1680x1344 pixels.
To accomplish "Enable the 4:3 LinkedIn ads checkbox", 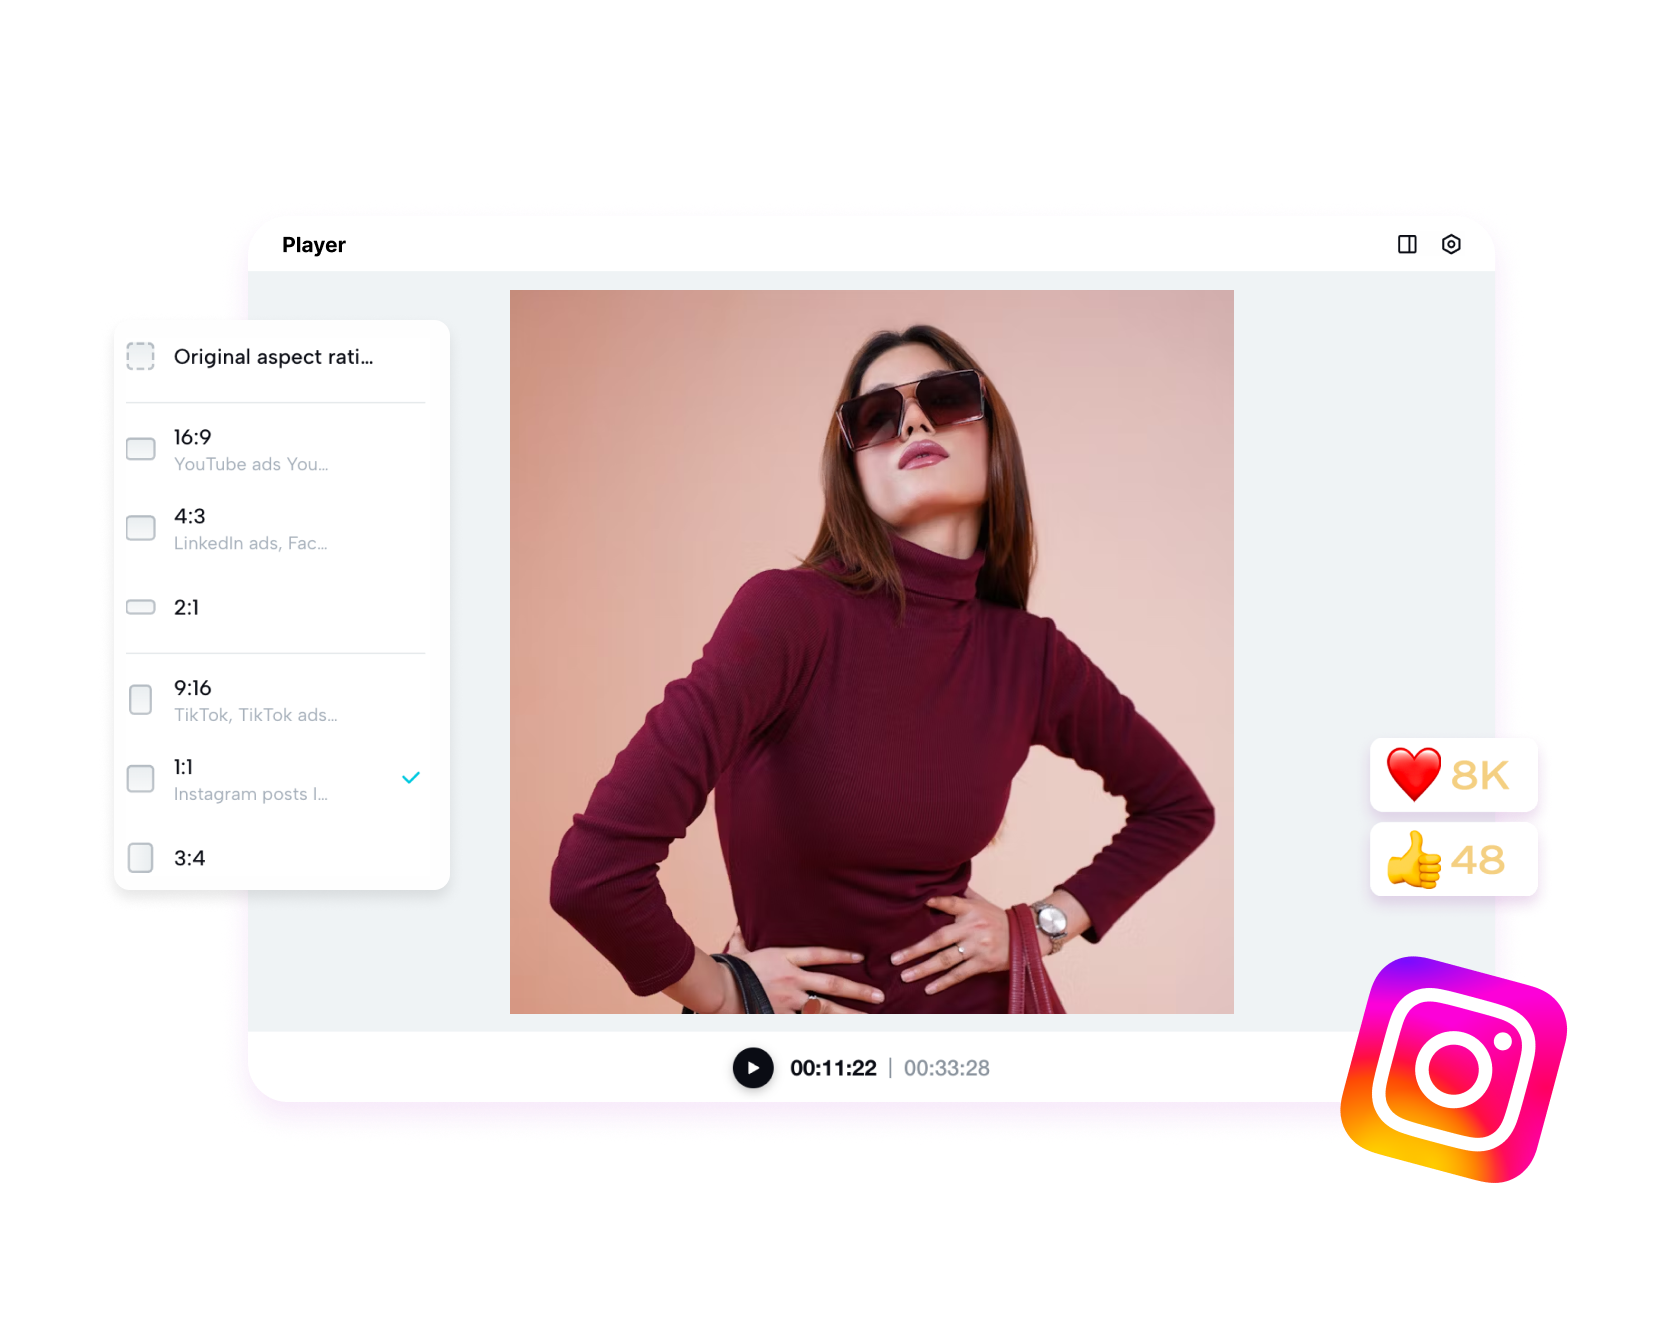I will pyautogui.click(x=140, y=528).
